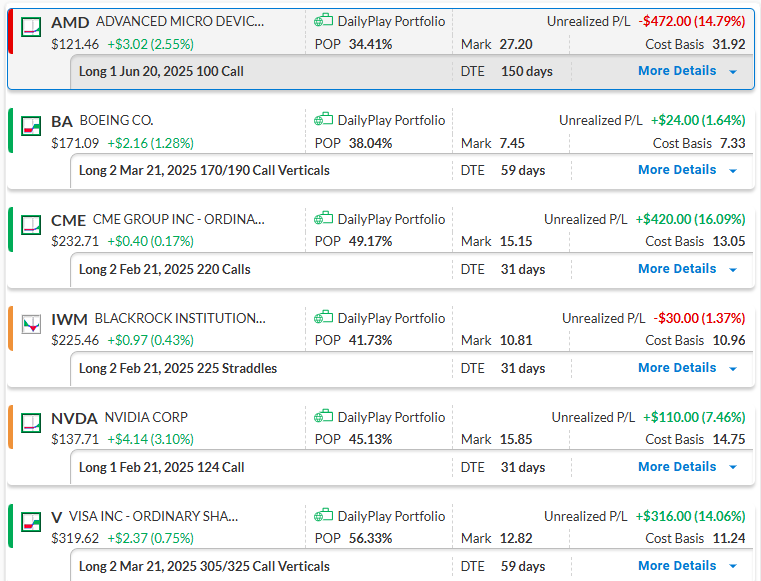Open the V risk graph icon
The height and width of the screenshot is (581, 761).
tap(31, 522)
